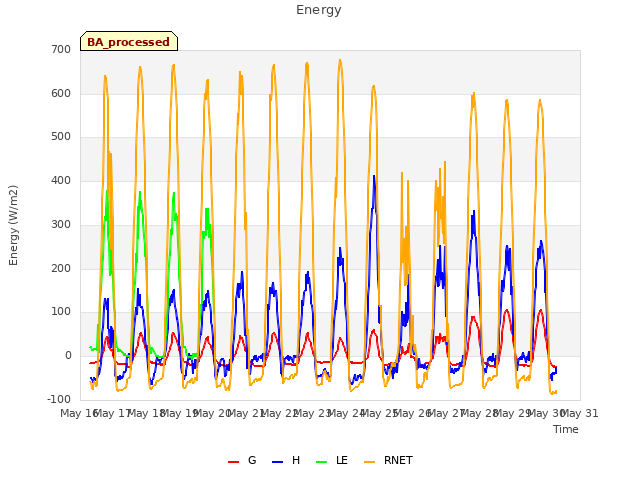The width and height of the screenshot is (640, 480).
Task: Click the LE legend label
Action: [x=342, y=460]
